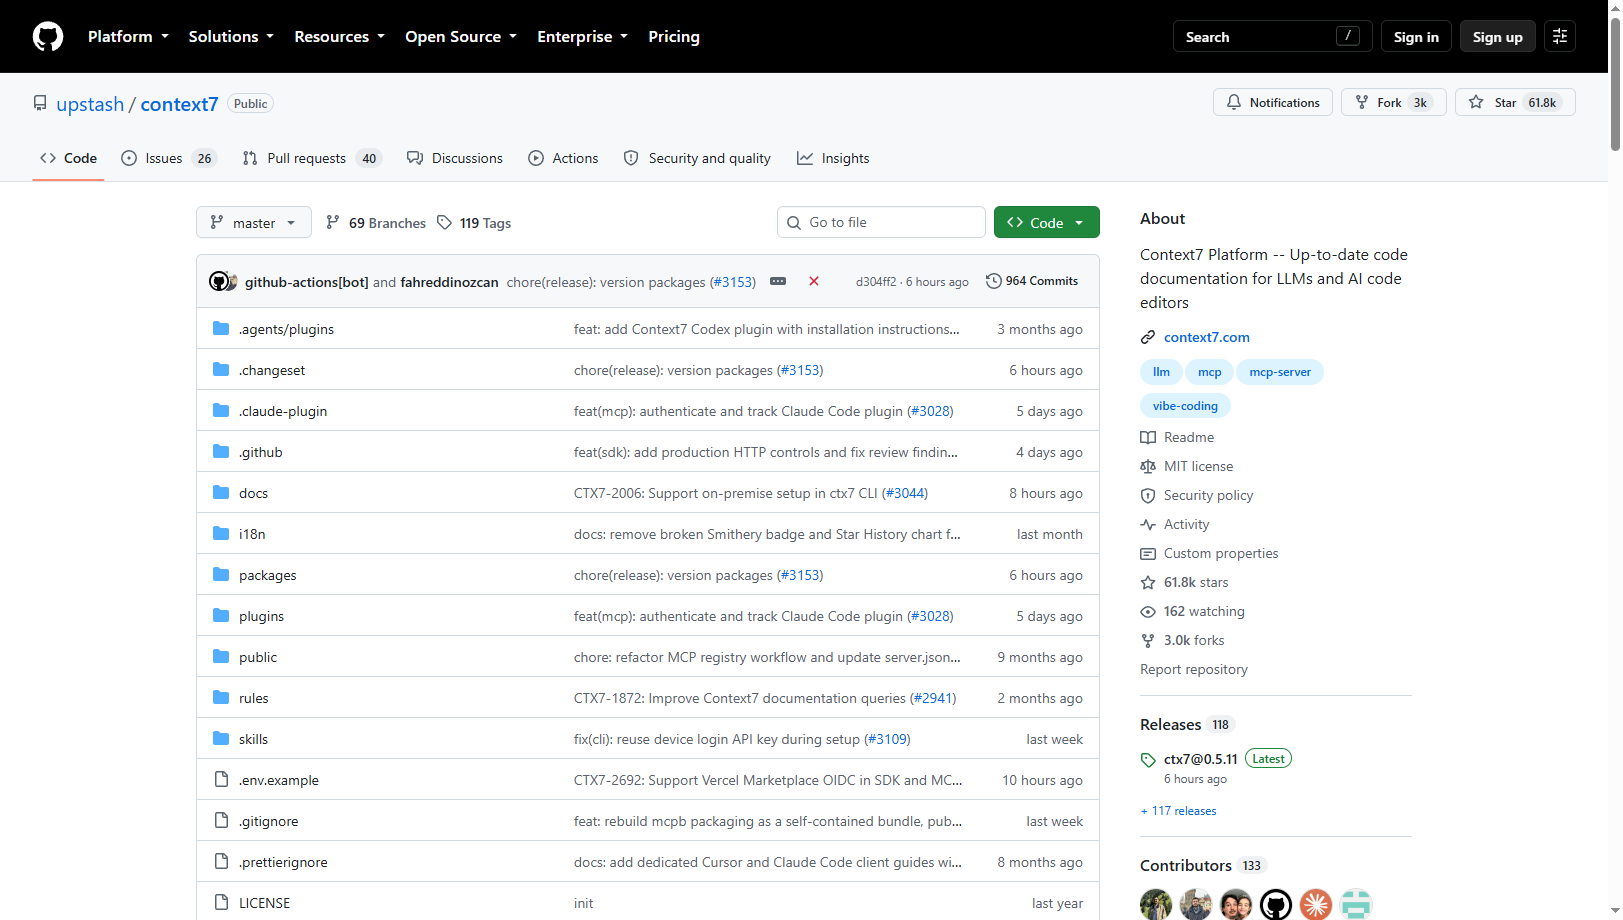Expand the Platform menu
The width and height of the screenshot is (1623, 920).
(x=128, y=36)
